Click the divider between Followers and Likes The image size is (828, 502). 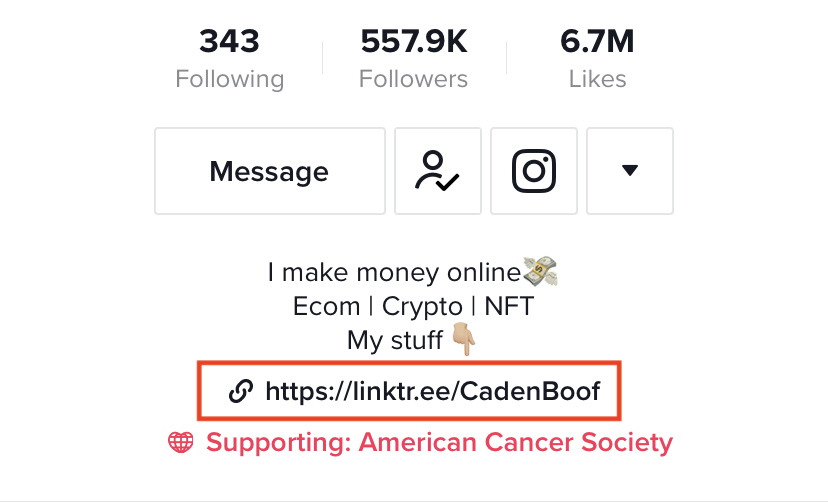point(506,58)
